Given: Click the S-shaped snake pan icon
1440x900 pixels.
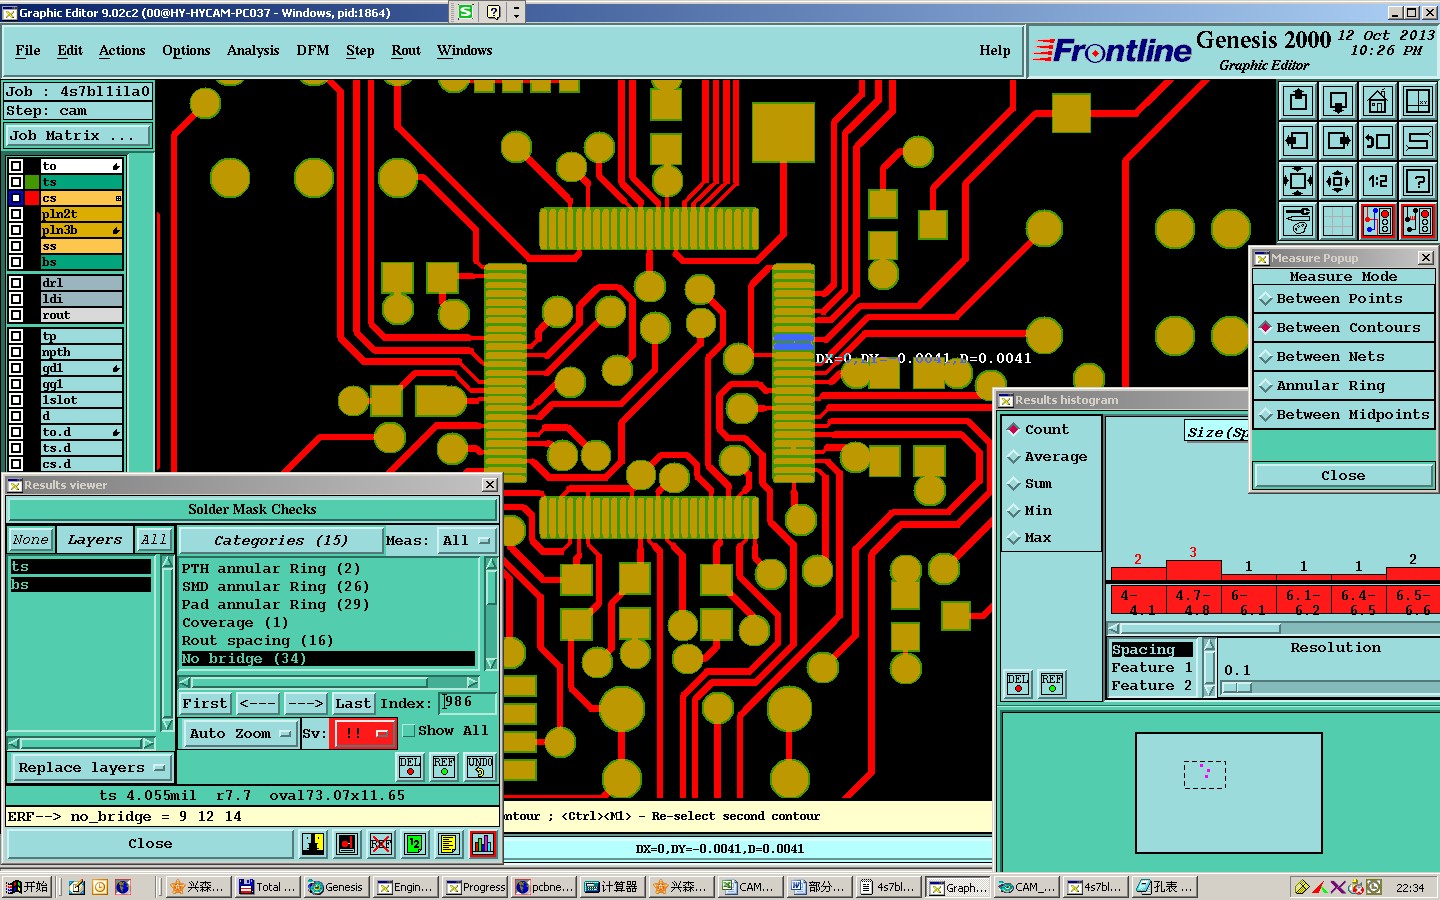Looking at the screenshot, I should [x=1418, y=141].
